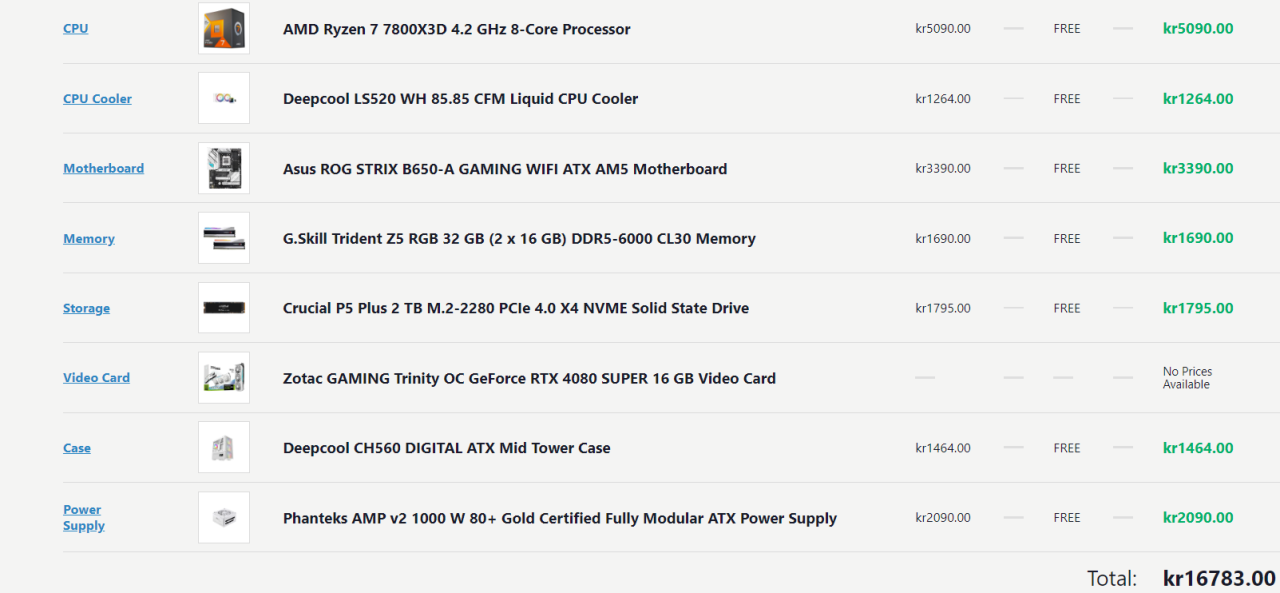
Task: Click the Video Card category link
Action: pos(96,378)
